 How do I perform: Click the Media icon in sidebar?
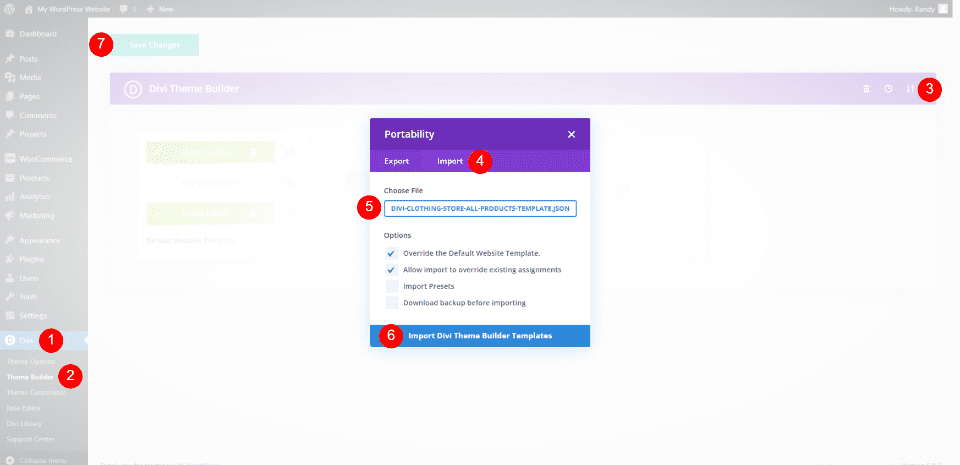tap(10, 78)
